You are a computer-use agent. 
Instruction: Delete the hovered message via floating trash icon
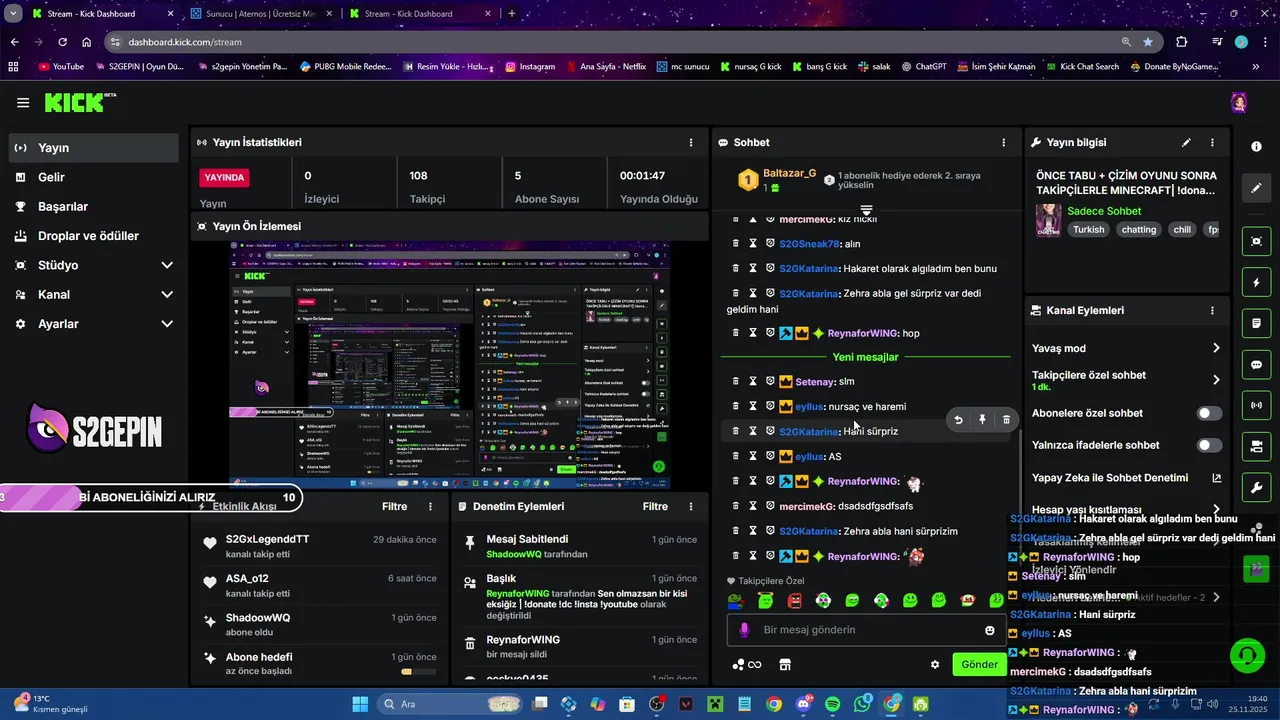(x=1006, y=420)
